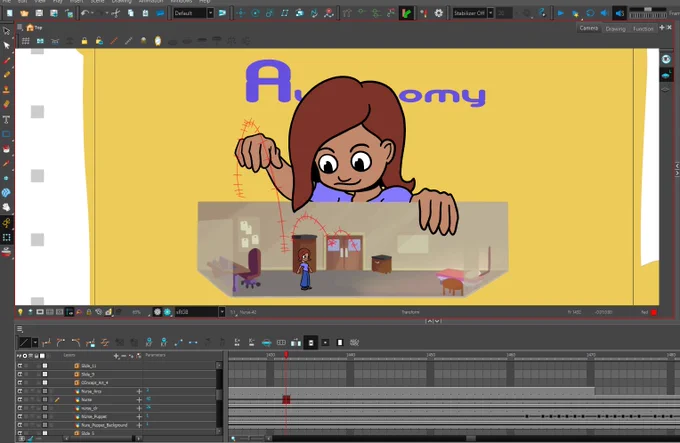Select the Hand grabber tool

click(7, 208)
